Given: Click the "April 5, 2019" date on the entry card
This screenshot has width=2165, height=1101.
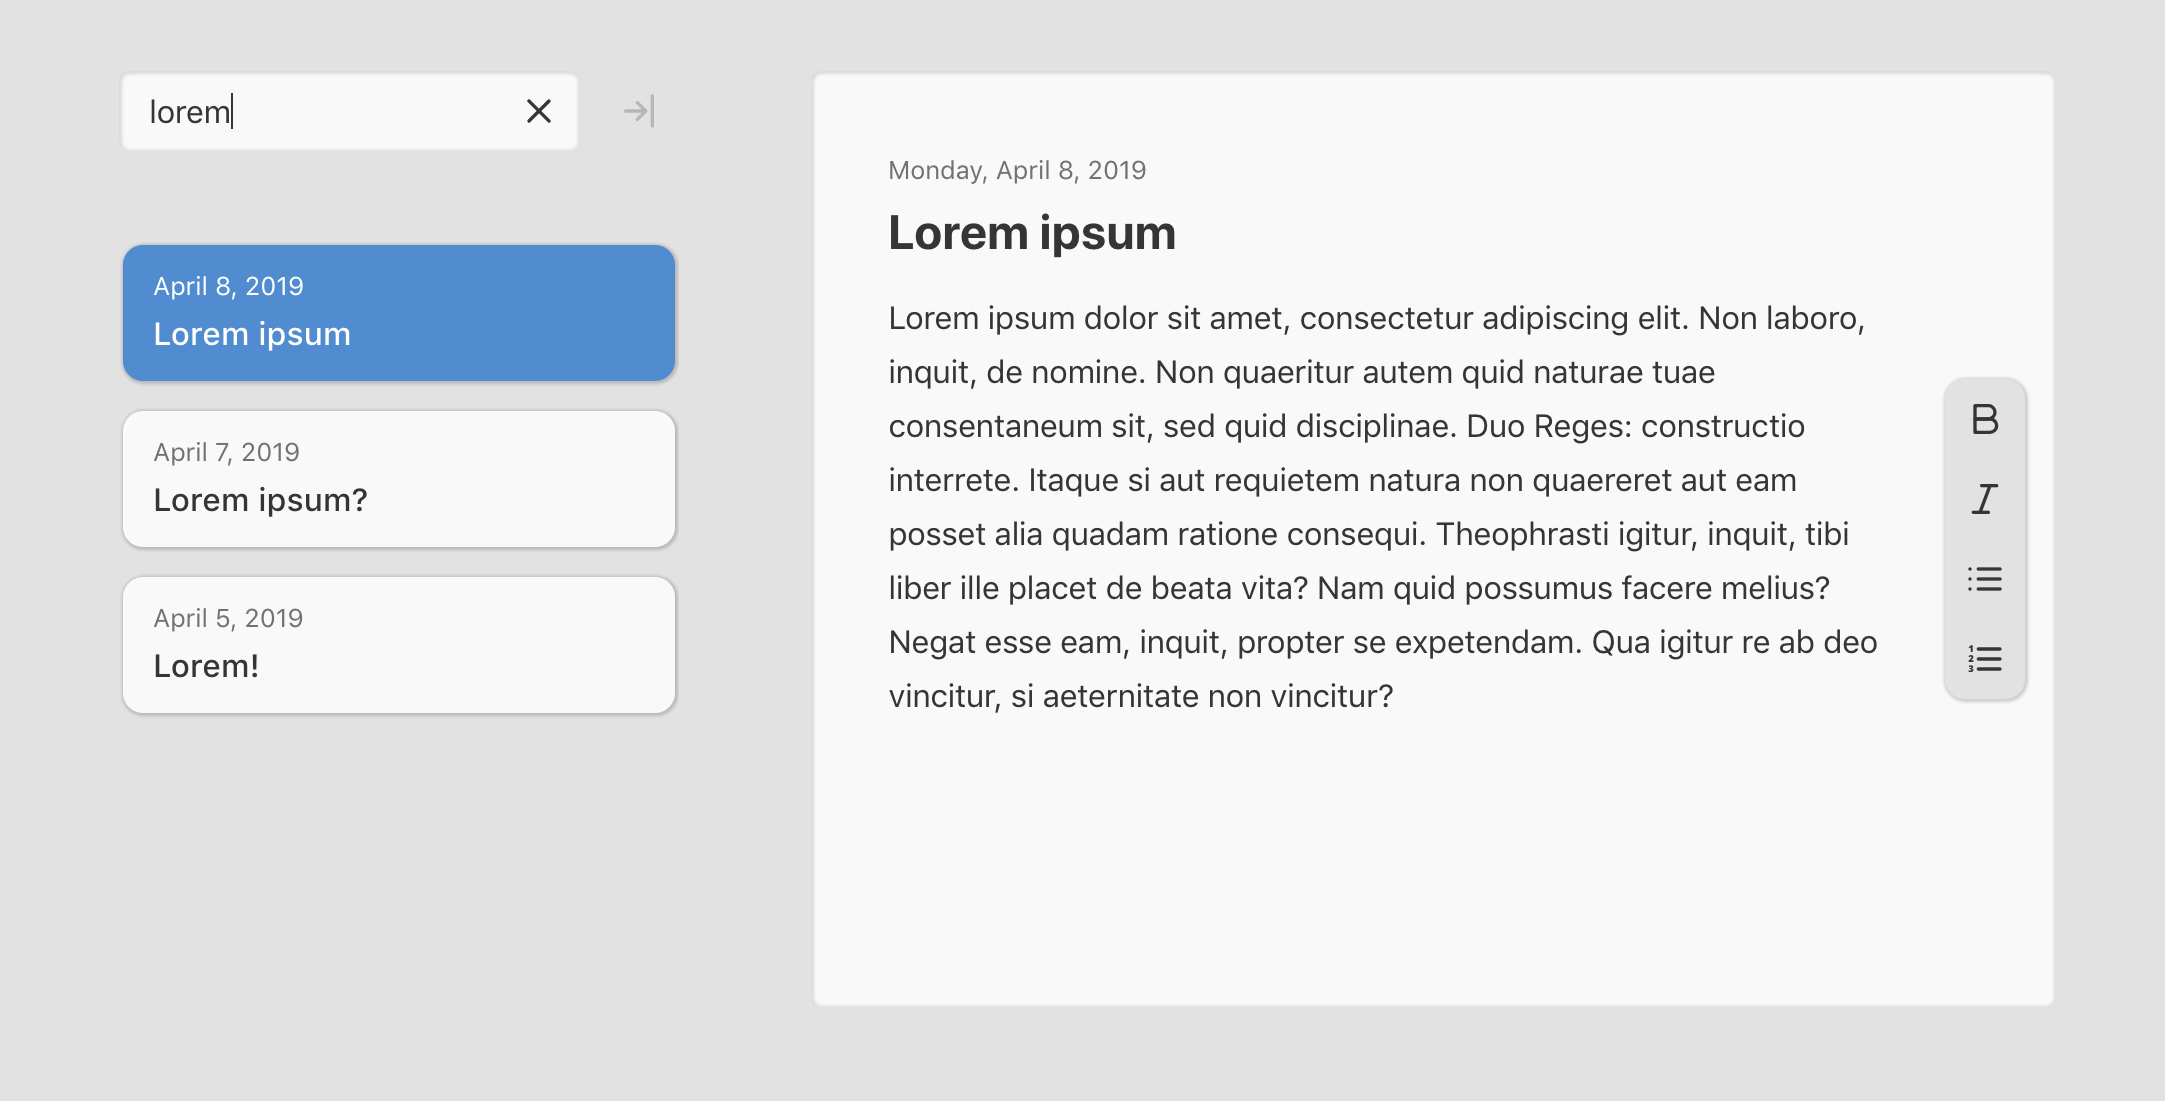Looking at the screenshot, I should click(228, 618).
